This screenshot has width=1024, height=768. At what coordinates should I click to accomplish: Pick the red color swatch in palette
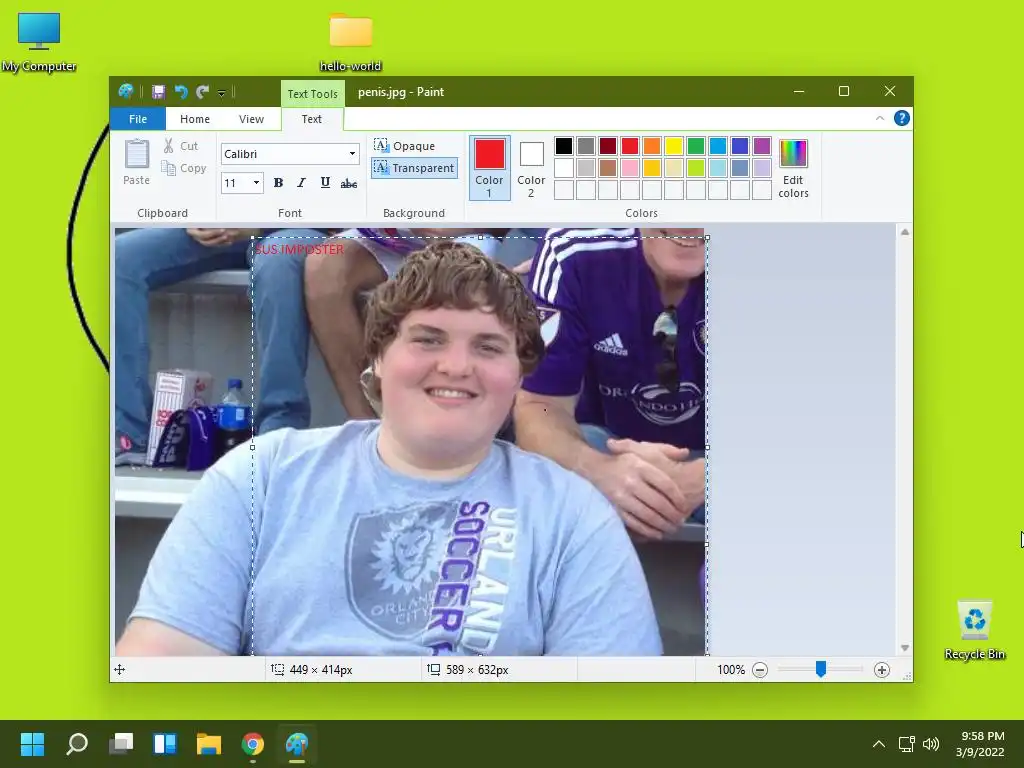coord(630,146)
